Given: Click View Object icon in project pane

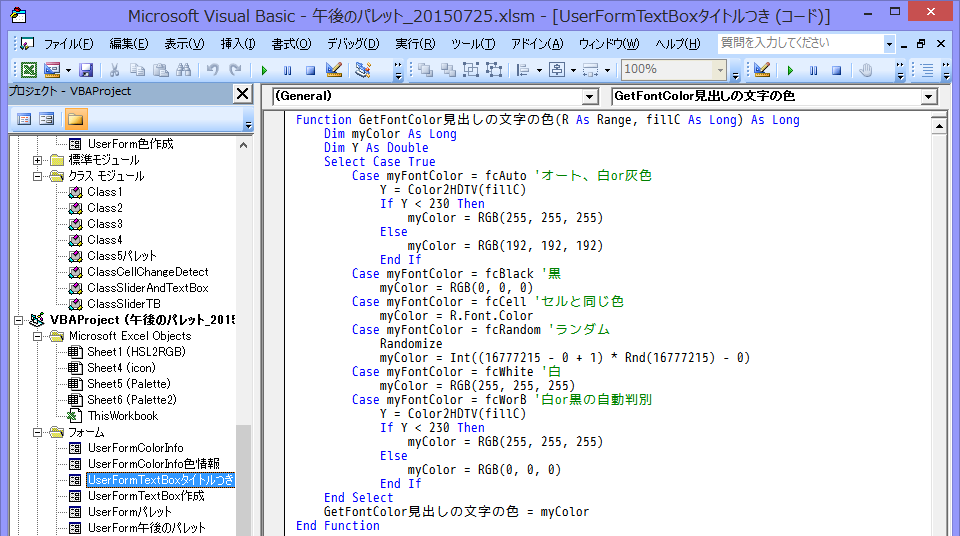Looking at the screenshot, I should coord(47,119).
